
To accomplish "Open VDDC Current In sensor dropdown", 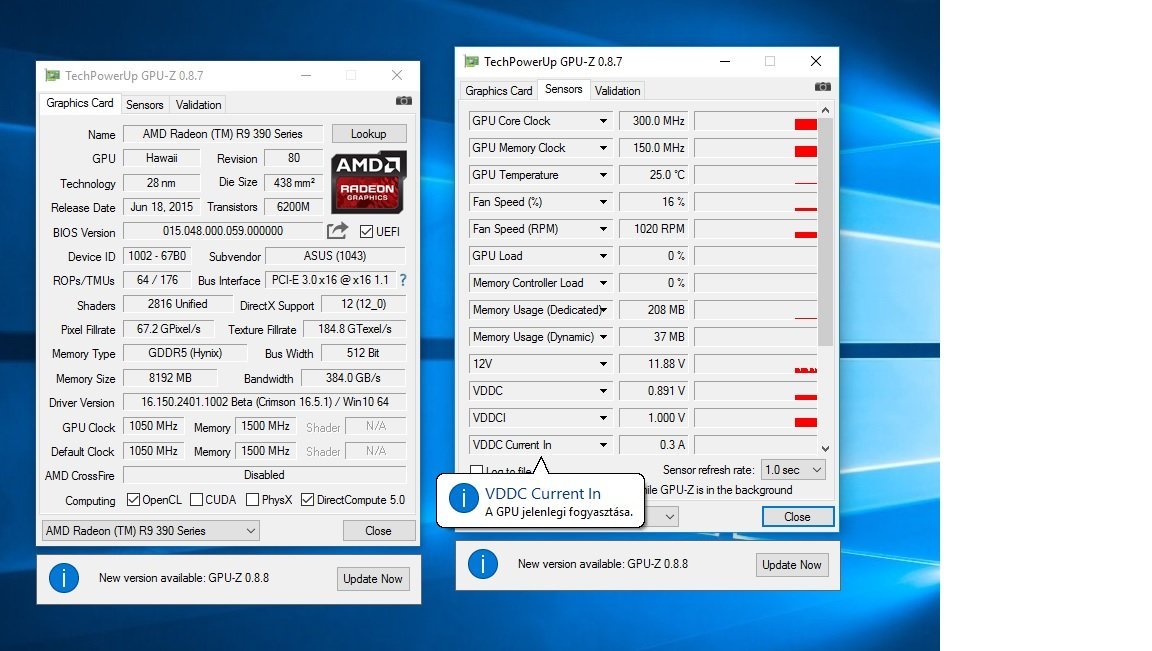I will click(x=603, y=445).
